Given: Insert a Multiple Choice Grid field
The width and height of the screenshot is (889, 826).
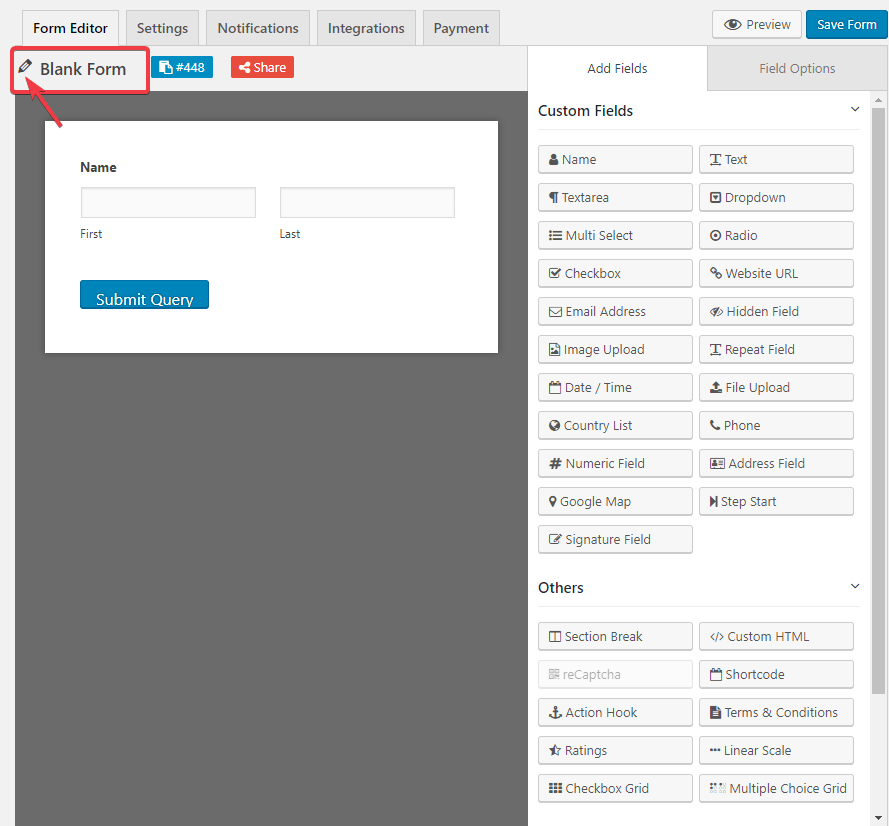Looking at the screenshot, I should pos(776,788).
